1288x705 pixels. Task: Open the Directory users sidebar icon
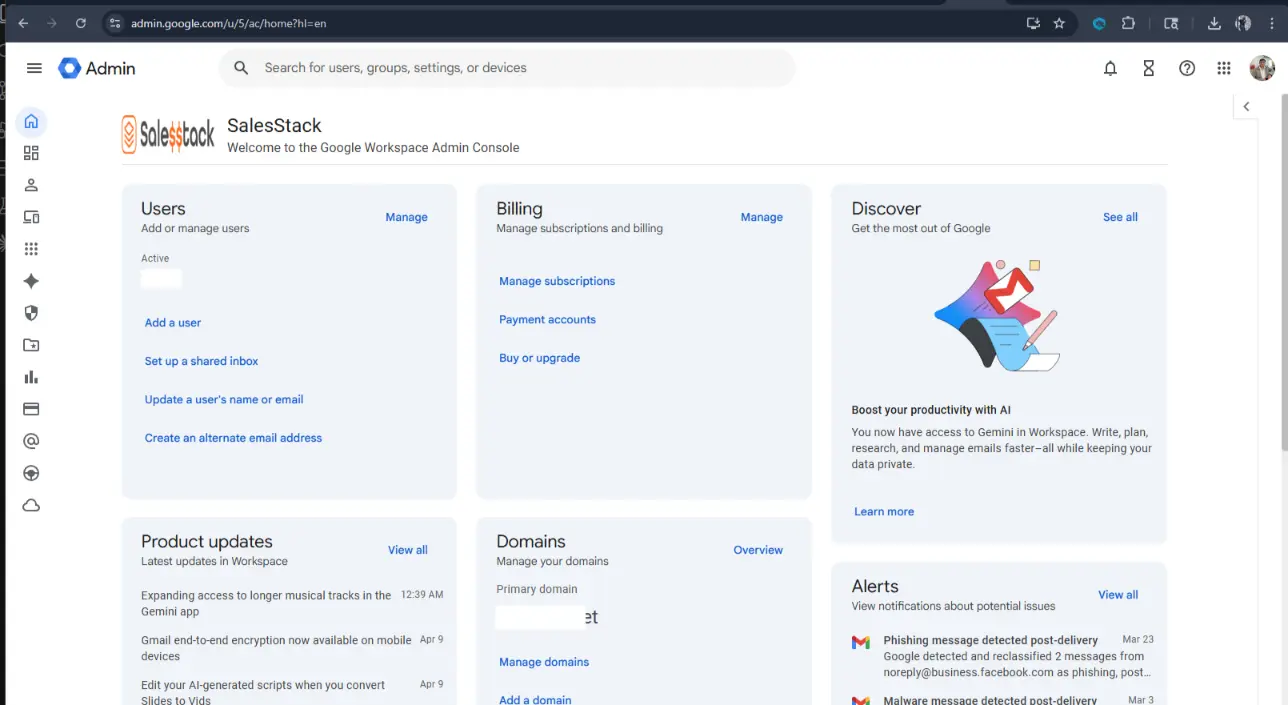point(31,185)
